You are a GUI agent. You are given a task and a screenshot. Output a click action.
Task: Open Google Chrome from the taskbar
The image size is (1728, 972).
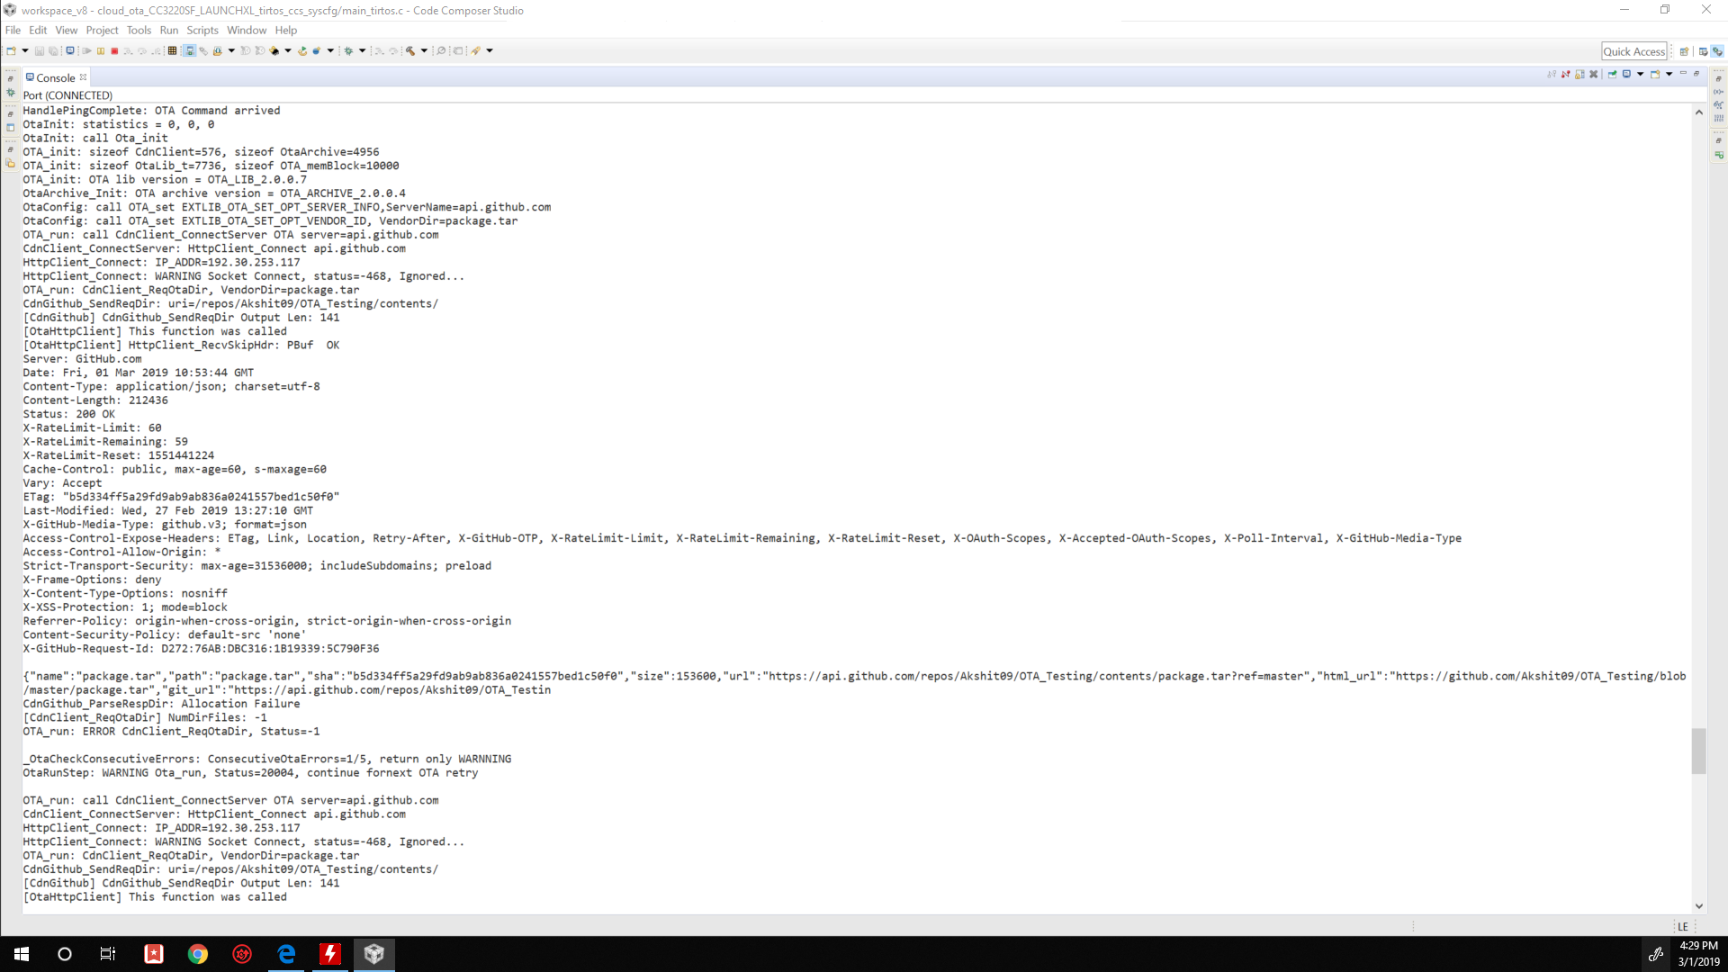[x=198, y=954]
